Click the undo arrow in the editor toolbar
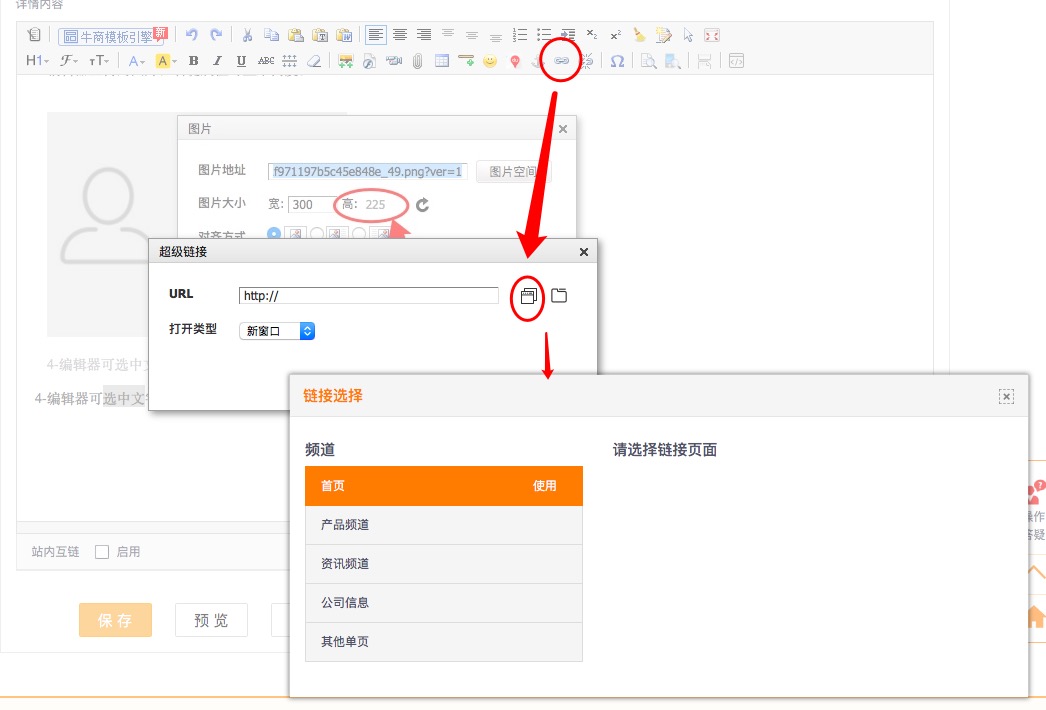 [x=192, y=35]
